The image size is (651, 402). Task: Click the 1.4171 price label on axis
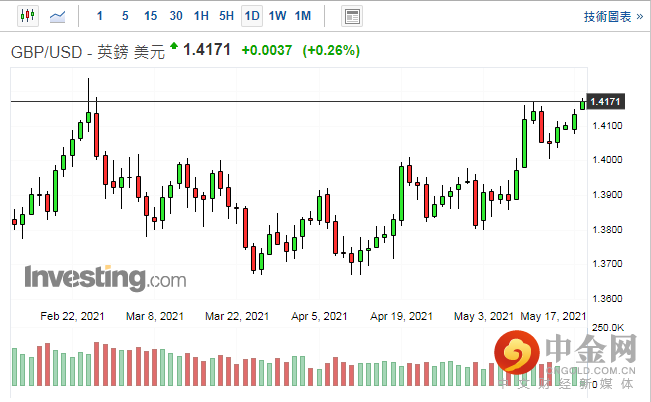(605, 102)
